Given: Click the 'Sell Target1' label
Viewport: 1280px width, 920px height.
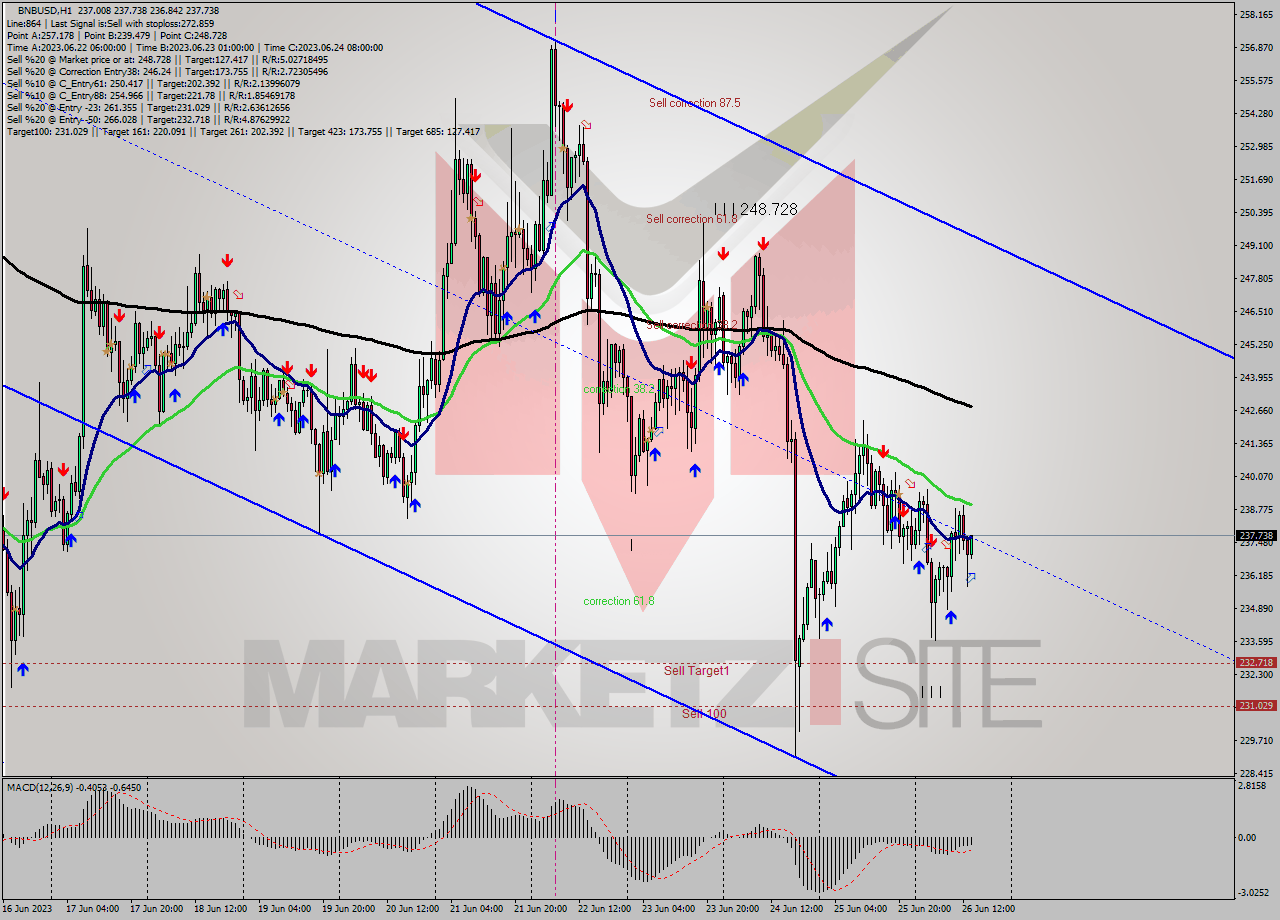Looking at the screenshot, I should pos(696,670).
